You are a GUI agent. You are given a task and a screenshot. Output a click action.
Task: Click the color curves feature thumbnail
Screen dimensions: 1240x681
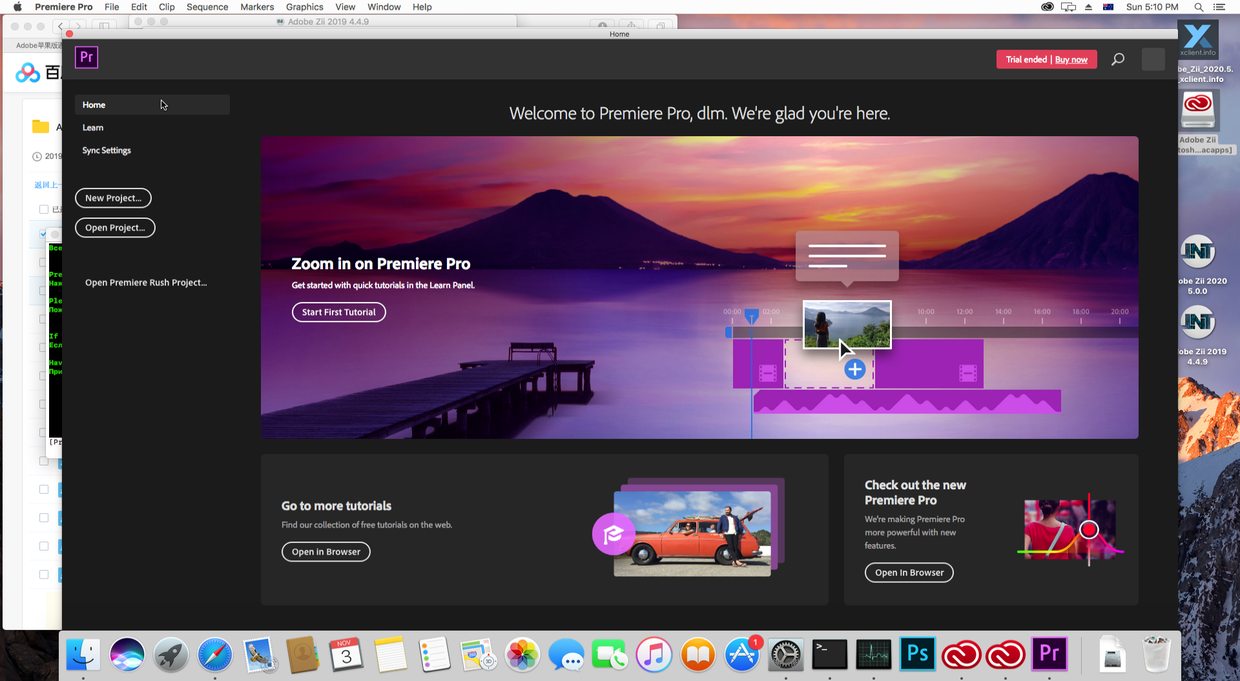coord(1070,530)
